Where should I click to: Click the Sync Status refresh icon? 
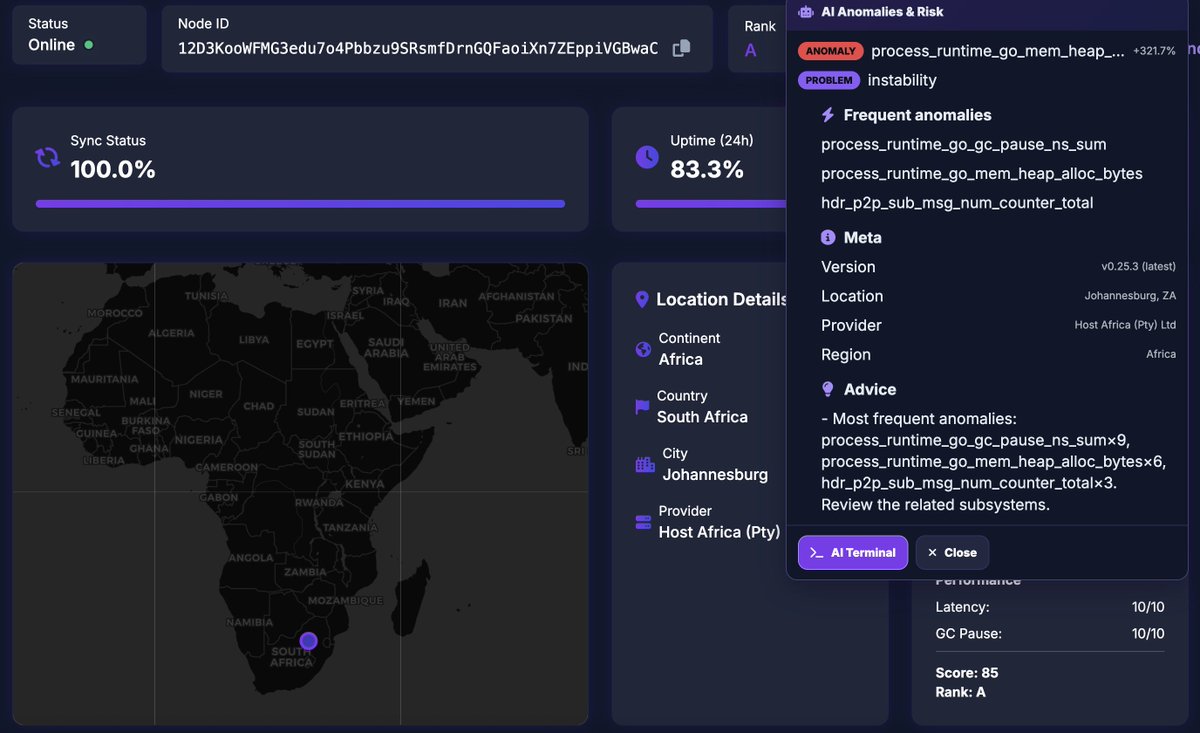[x=47, y=158]
